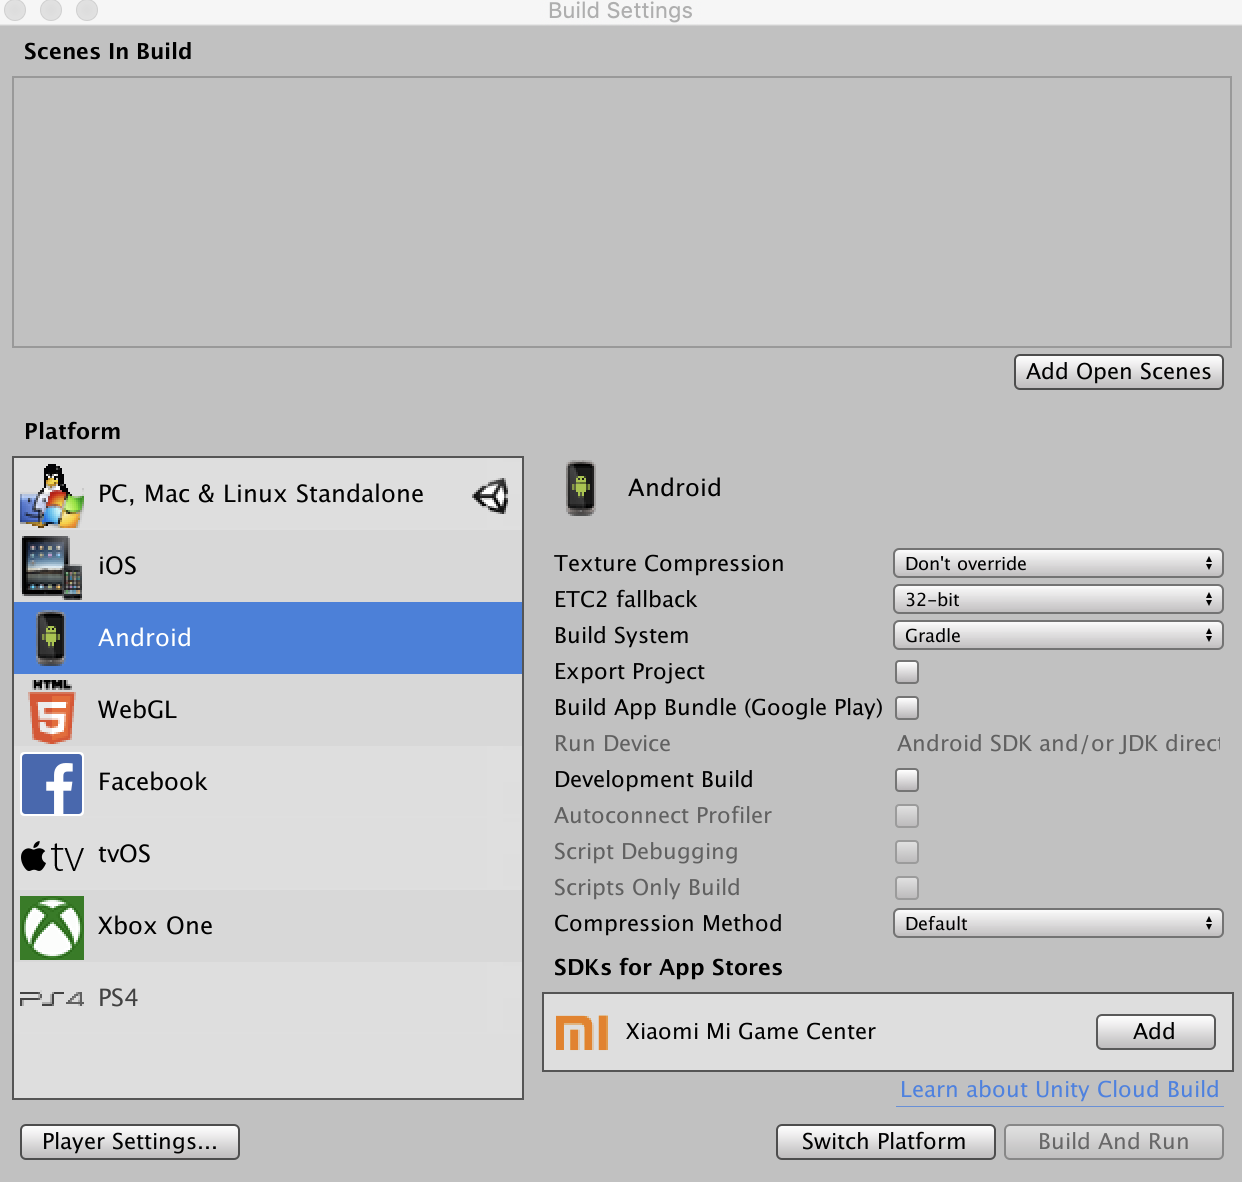This screenshot has height=1182, width=1242.
Task: Toggle the Scripts Only Build checkbox
Action: point(907,888)
